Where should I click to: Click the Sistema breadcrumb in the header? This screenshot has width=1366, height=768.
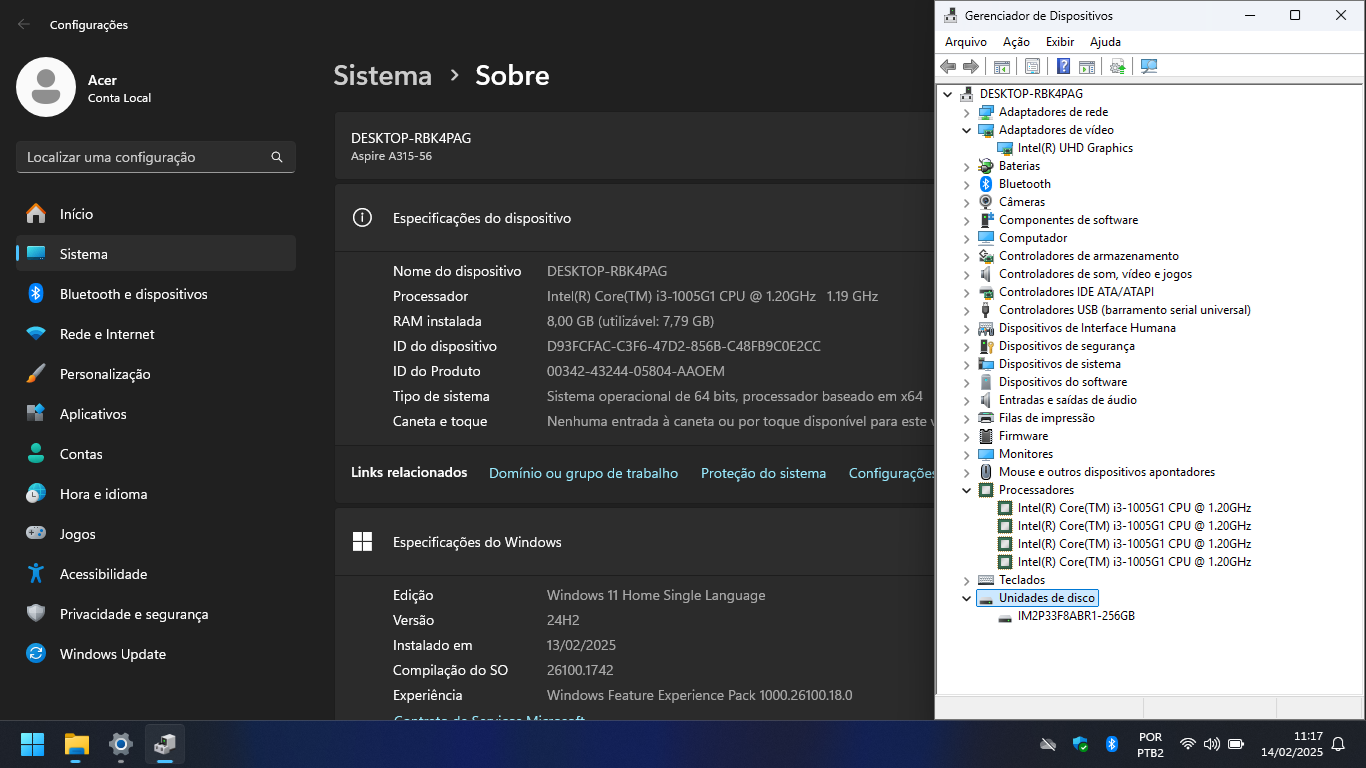pos(382,76)
